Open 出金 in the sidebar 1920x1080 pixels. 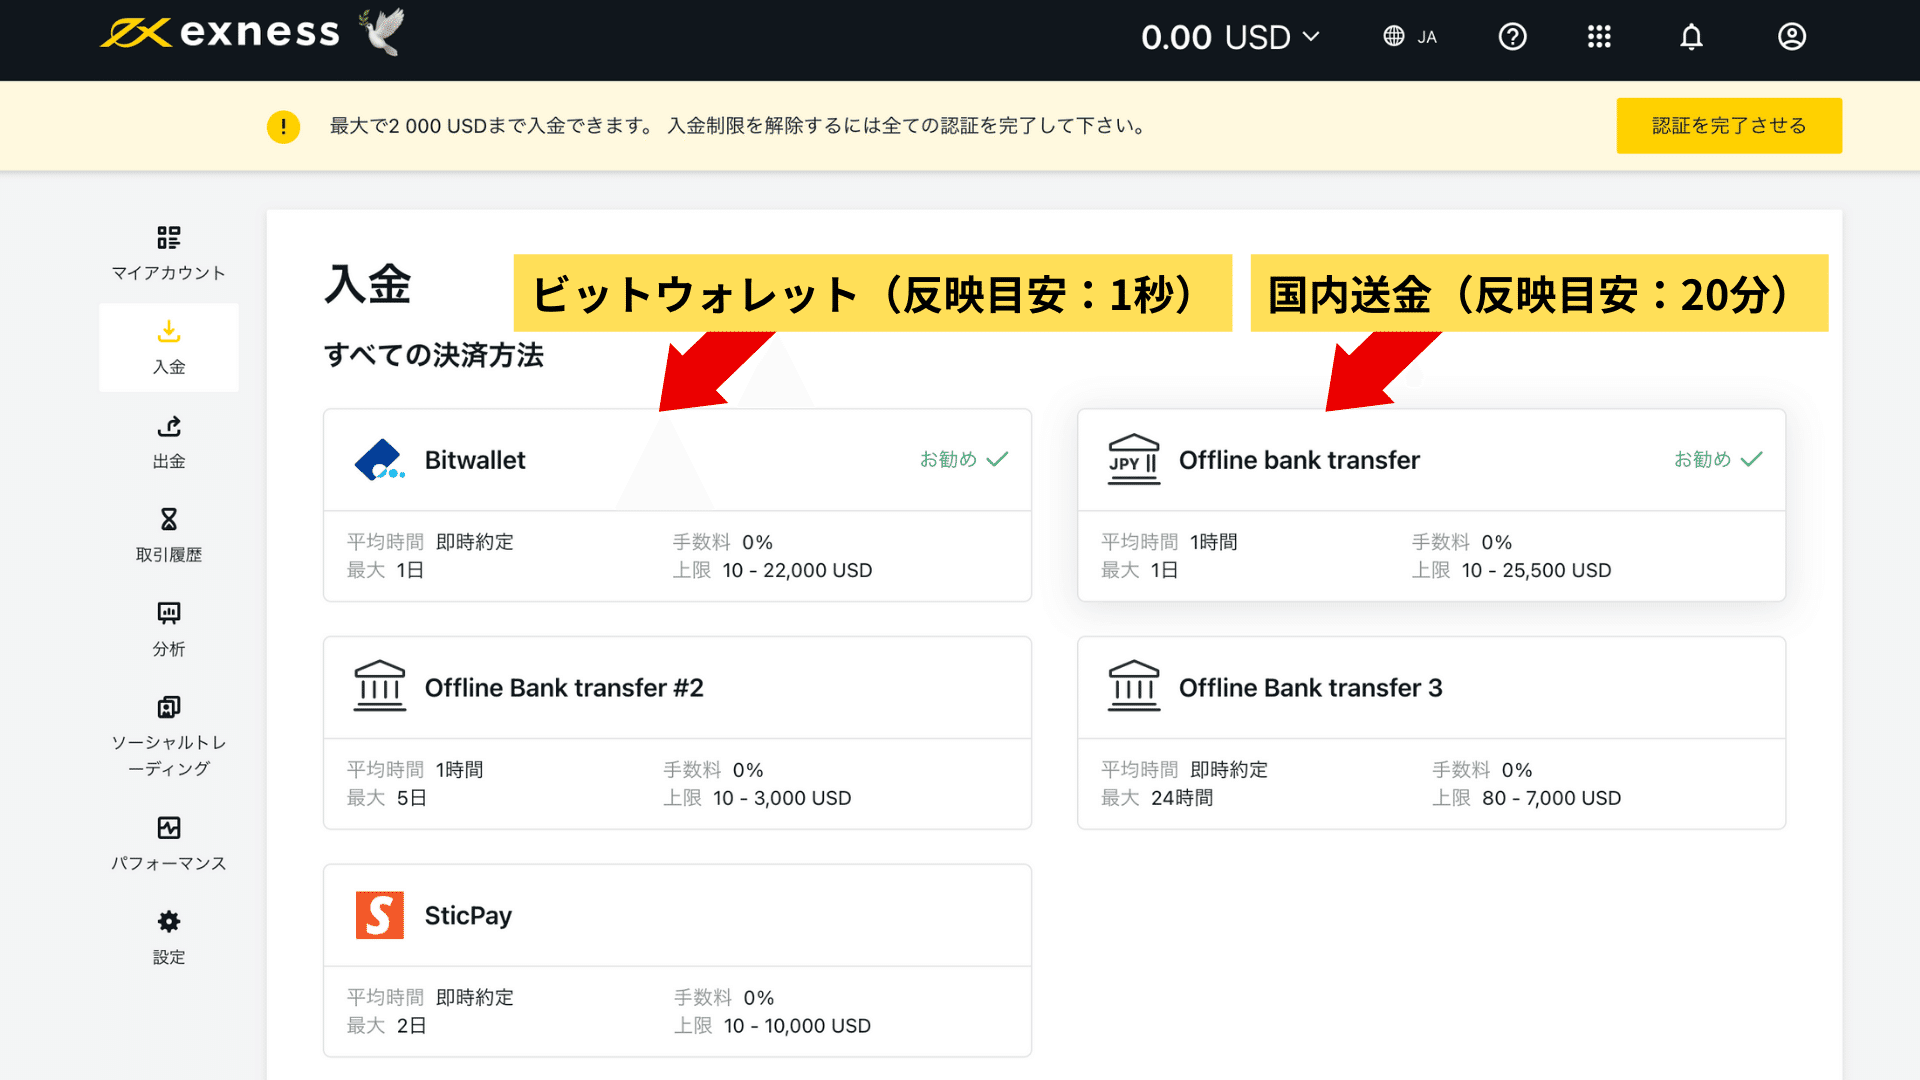(x=169, y=442)
